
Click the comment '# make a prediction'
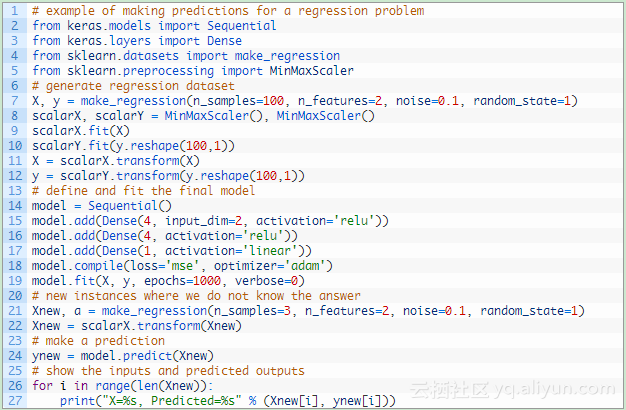coord(98,341)
